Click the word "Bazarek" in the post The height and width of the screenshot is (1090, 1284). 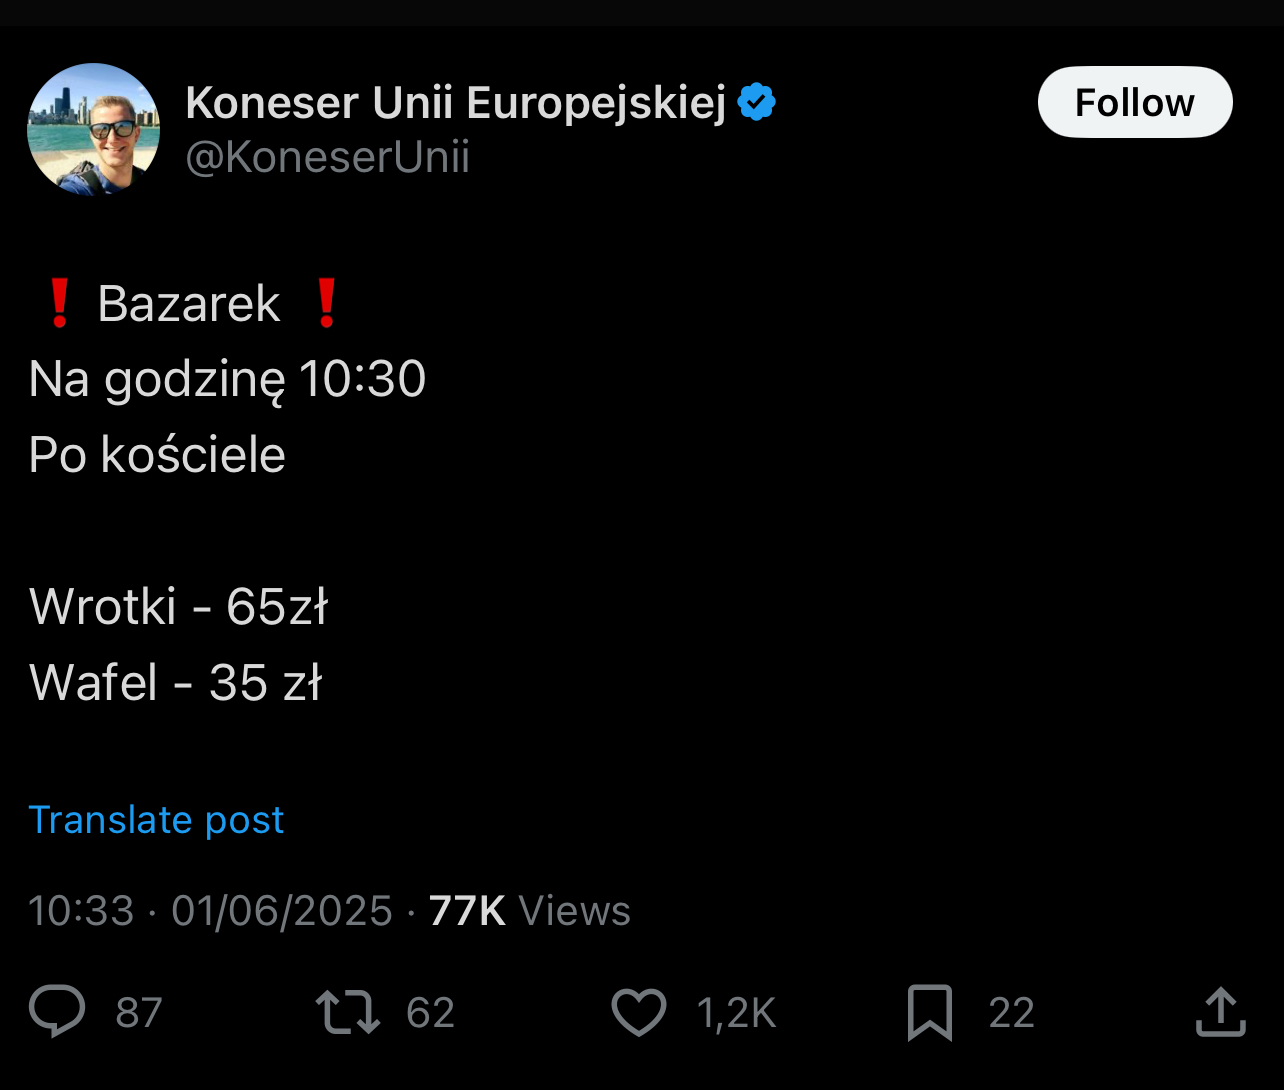coord(189,304)
